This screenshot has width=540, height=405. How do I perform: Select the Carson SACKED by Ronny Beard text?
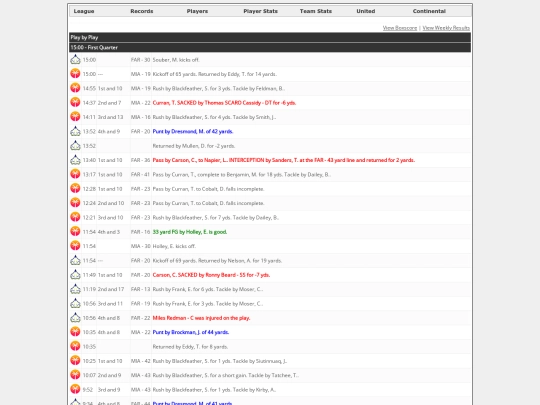tap(211, 275)
